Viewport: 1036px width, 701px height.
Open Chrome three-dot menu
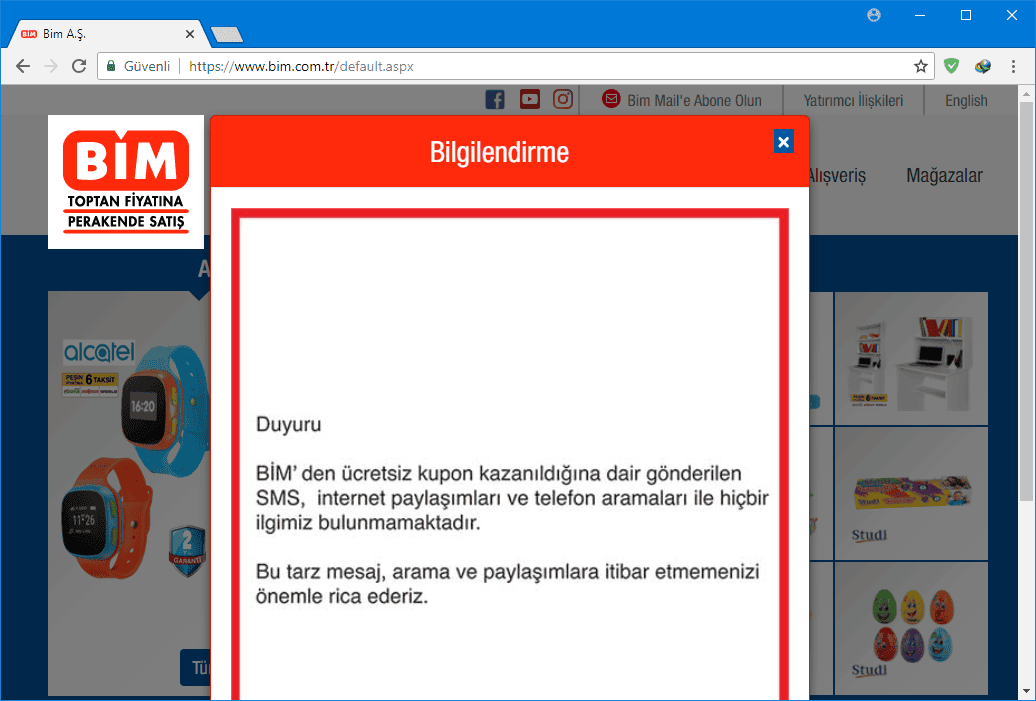1014,66
